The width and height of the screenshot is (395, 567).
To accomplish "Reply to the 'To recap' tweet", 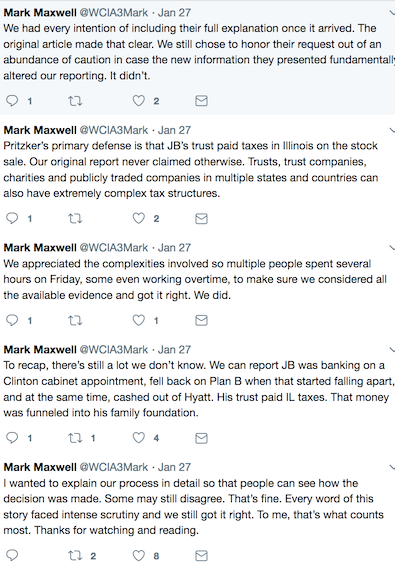I will (x=12, y=438).
